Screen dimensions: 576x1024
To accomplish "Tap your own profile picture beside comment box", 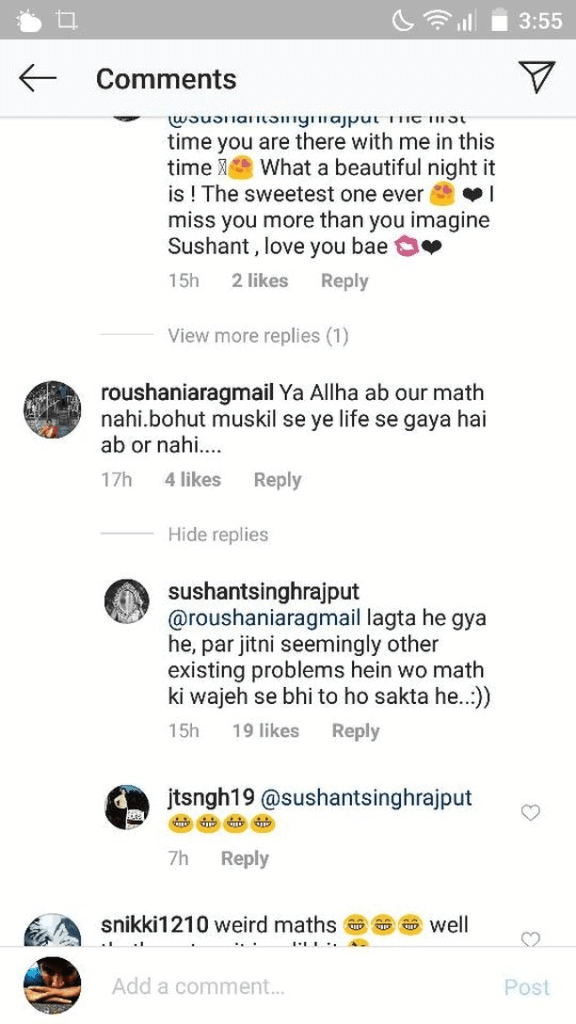I will [x=52, y=985].
